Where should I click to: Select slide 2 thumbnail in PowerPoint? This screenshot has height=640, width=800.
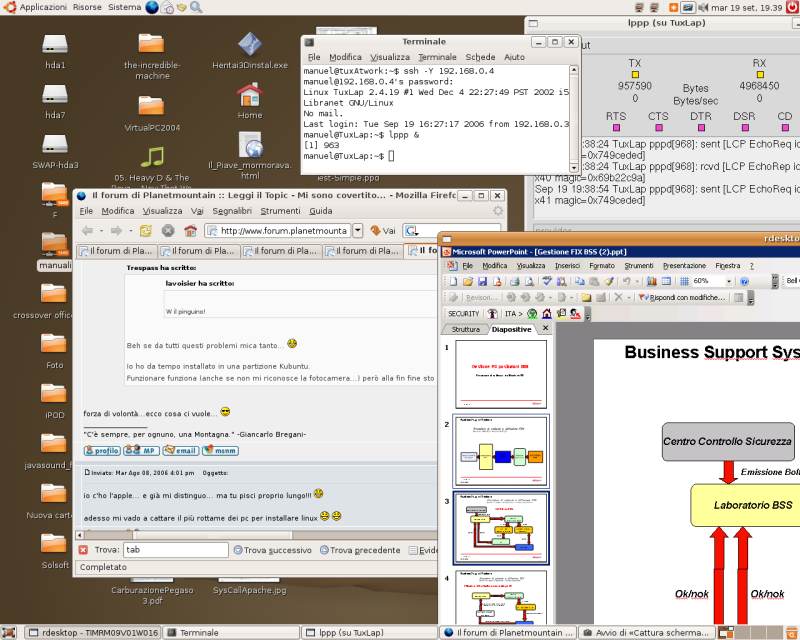[x=501, y=451]
